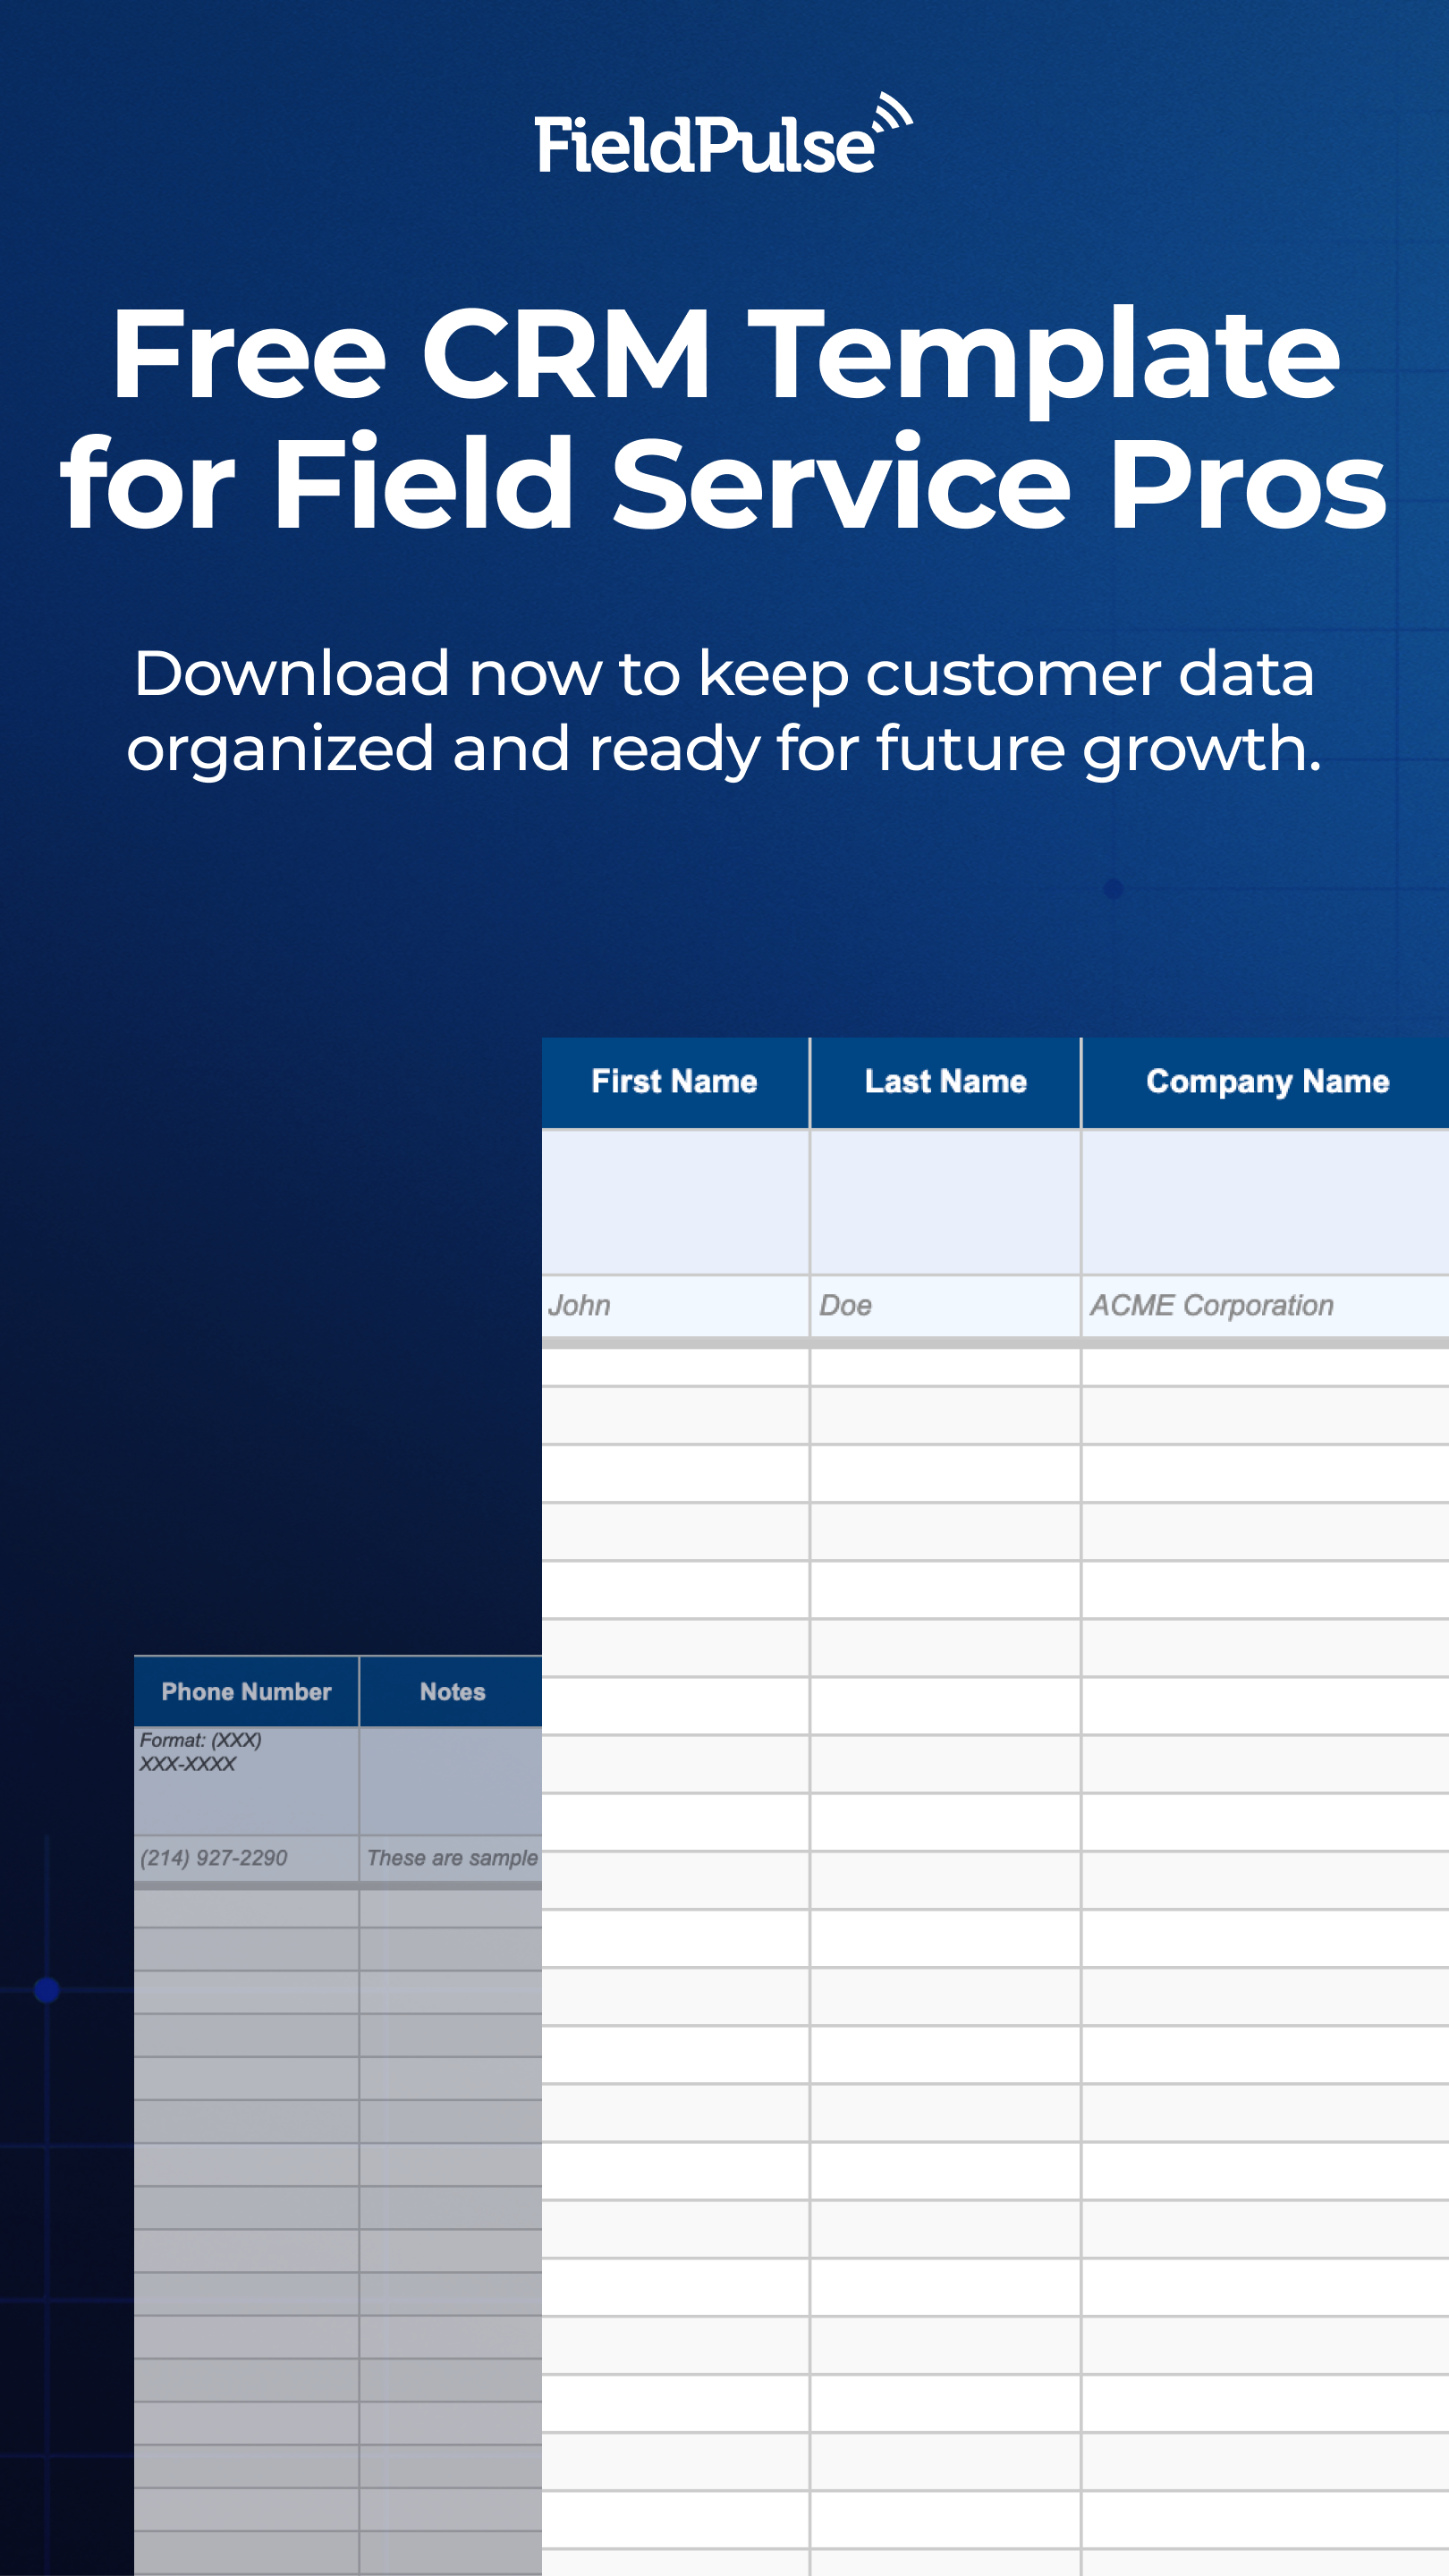Click the 'Free CRM Template for Field Service Pros' headline

pos(724,418)
